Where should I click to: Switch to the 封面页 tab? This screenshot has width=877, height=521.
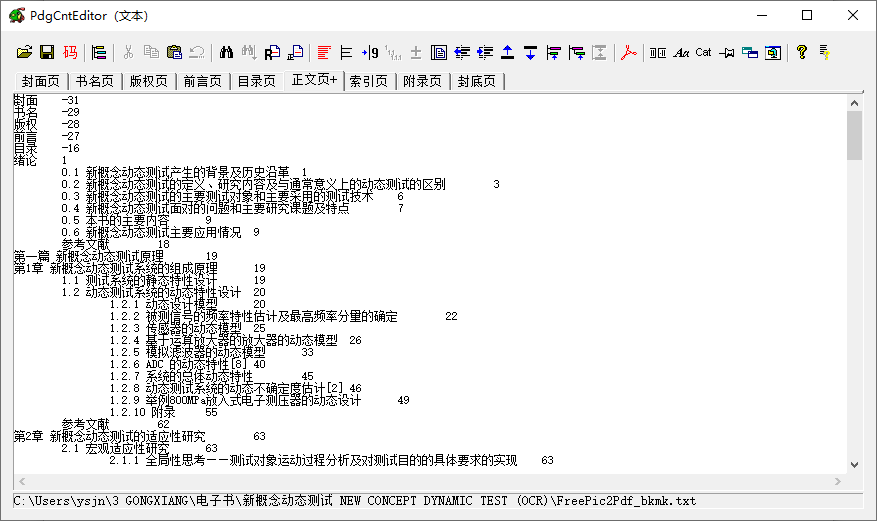[40, 82]
